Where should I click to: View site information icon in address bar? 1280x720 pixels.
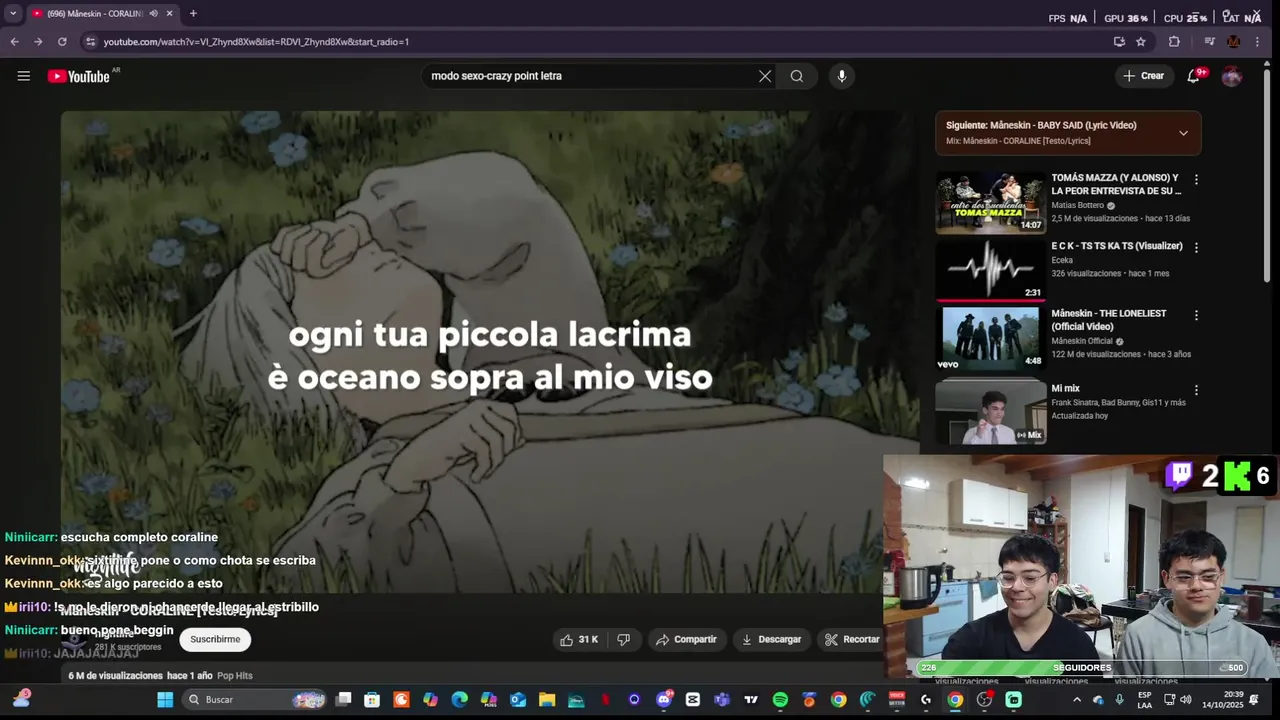coord(90,42)
